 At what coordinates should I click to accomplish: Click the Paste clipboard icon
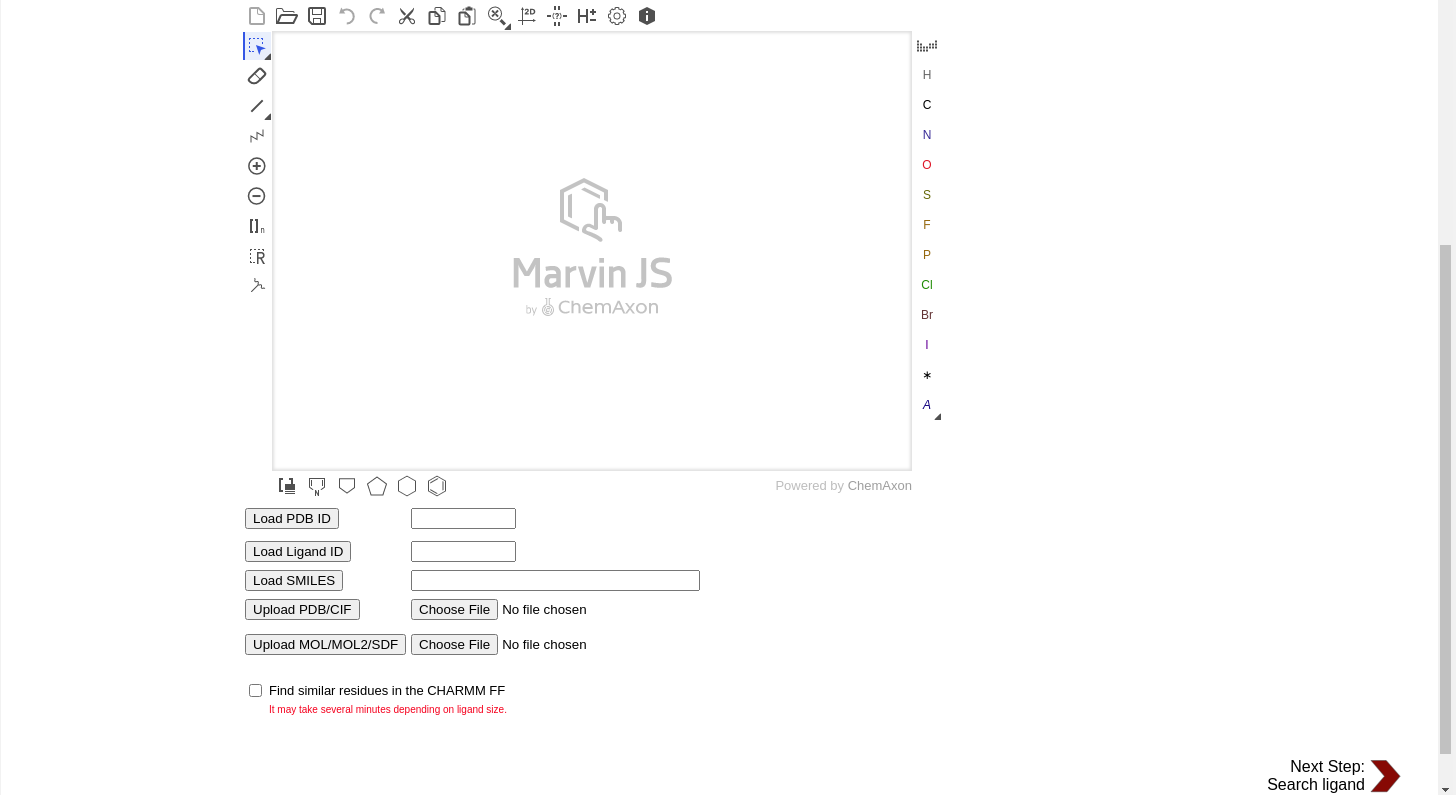[x=467, y=16]
